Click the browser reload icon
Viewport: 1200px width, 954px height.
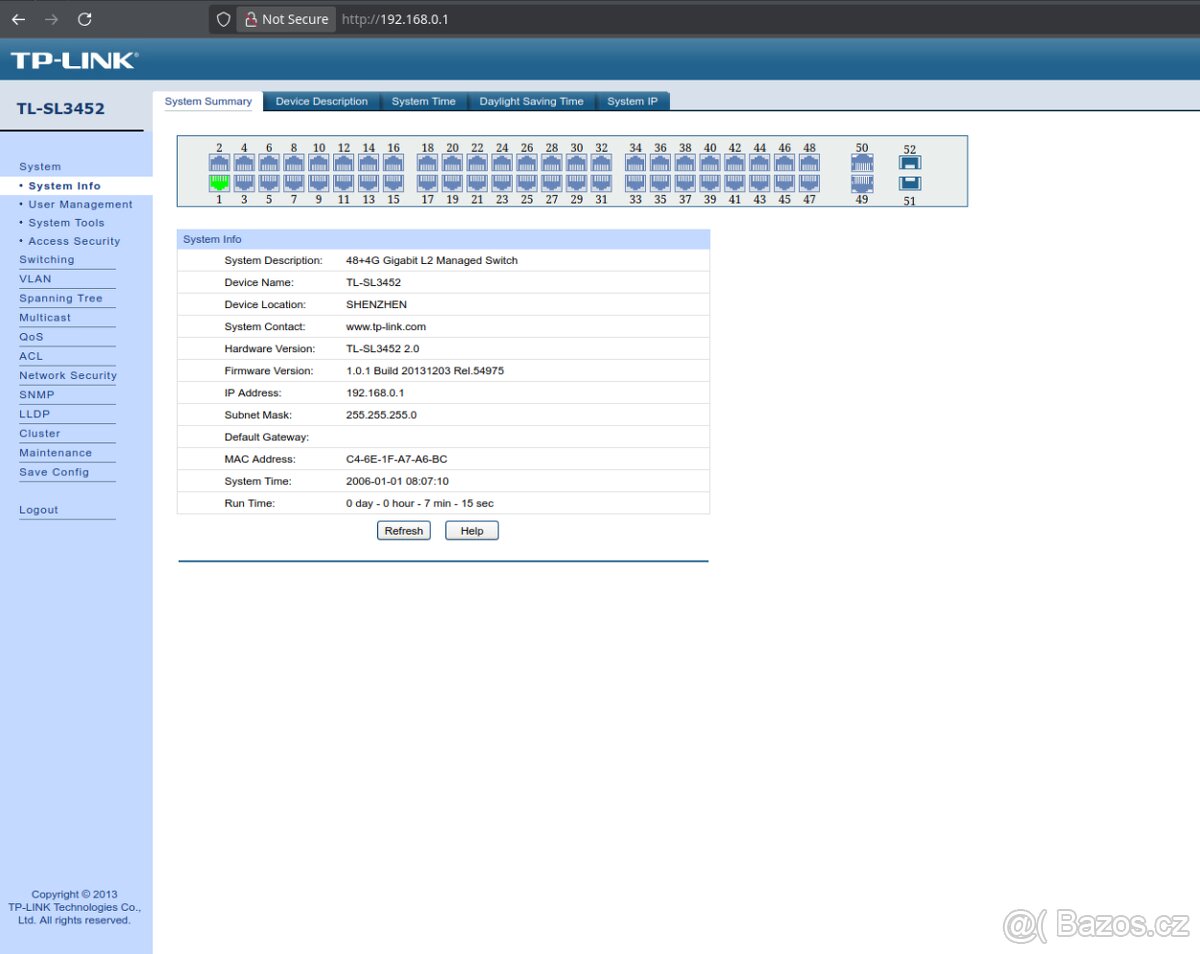[84, 19]
